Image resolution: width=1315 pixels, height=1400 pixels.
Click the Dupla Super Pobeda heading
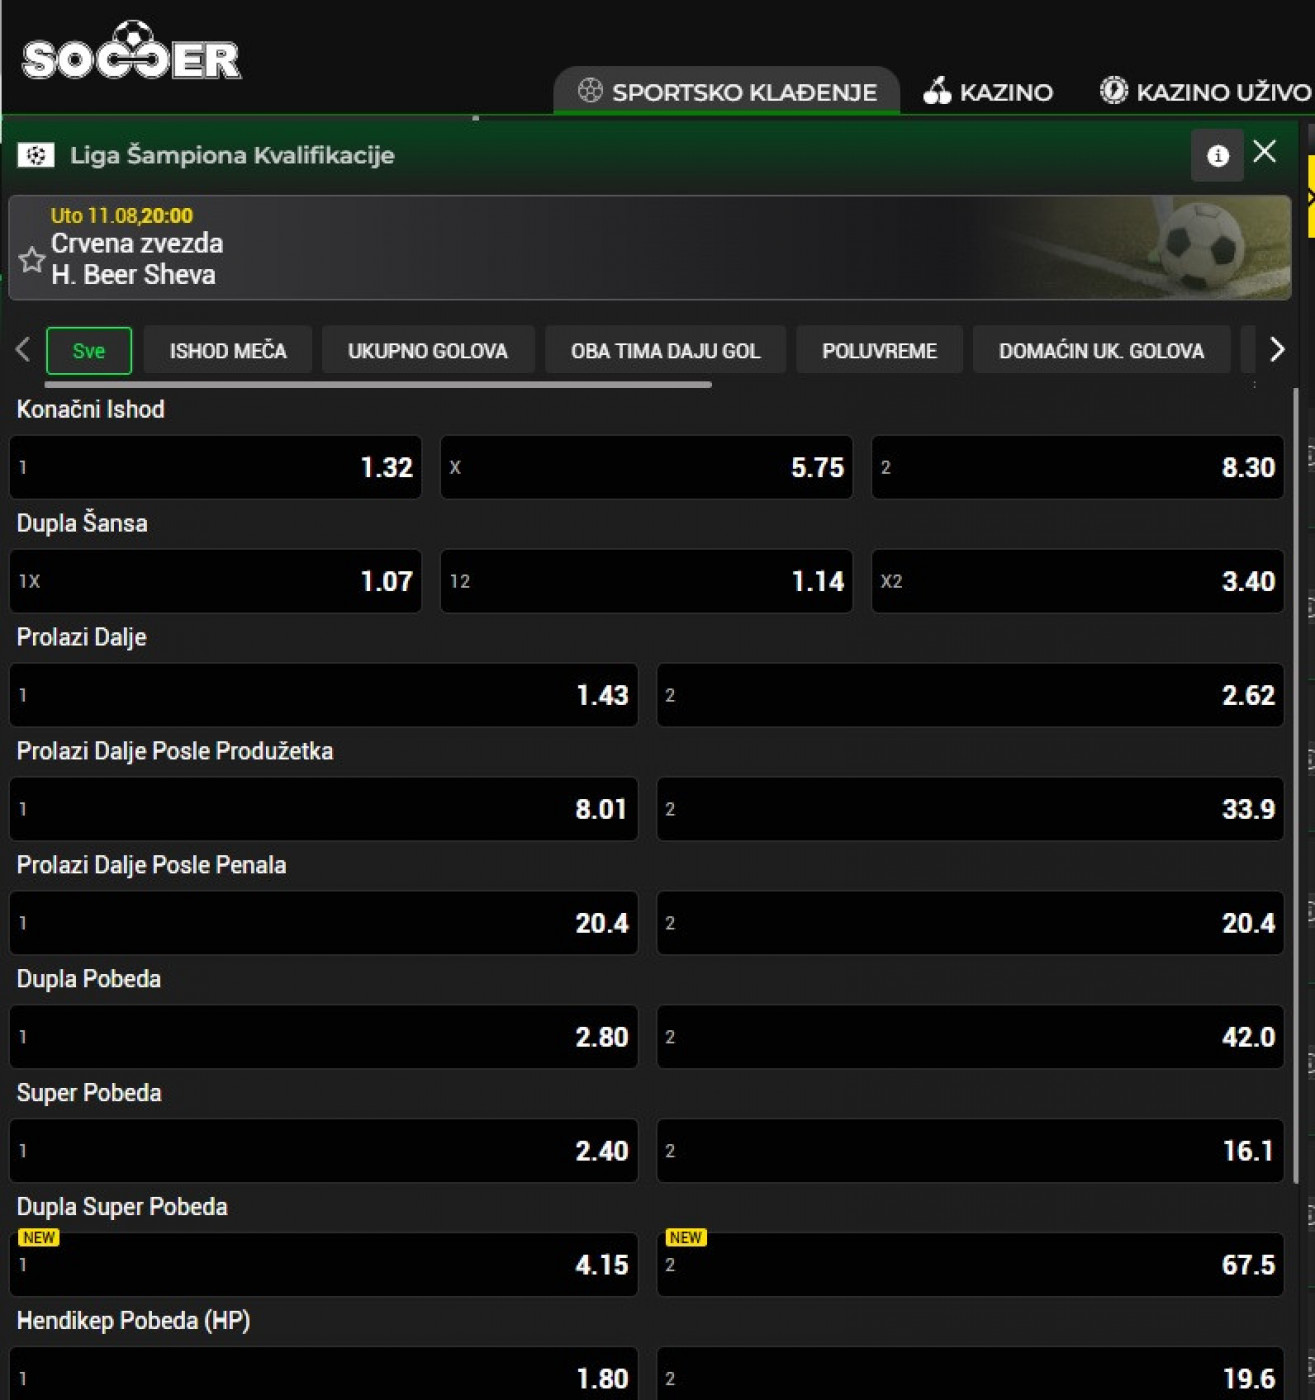coord(122,1207)
